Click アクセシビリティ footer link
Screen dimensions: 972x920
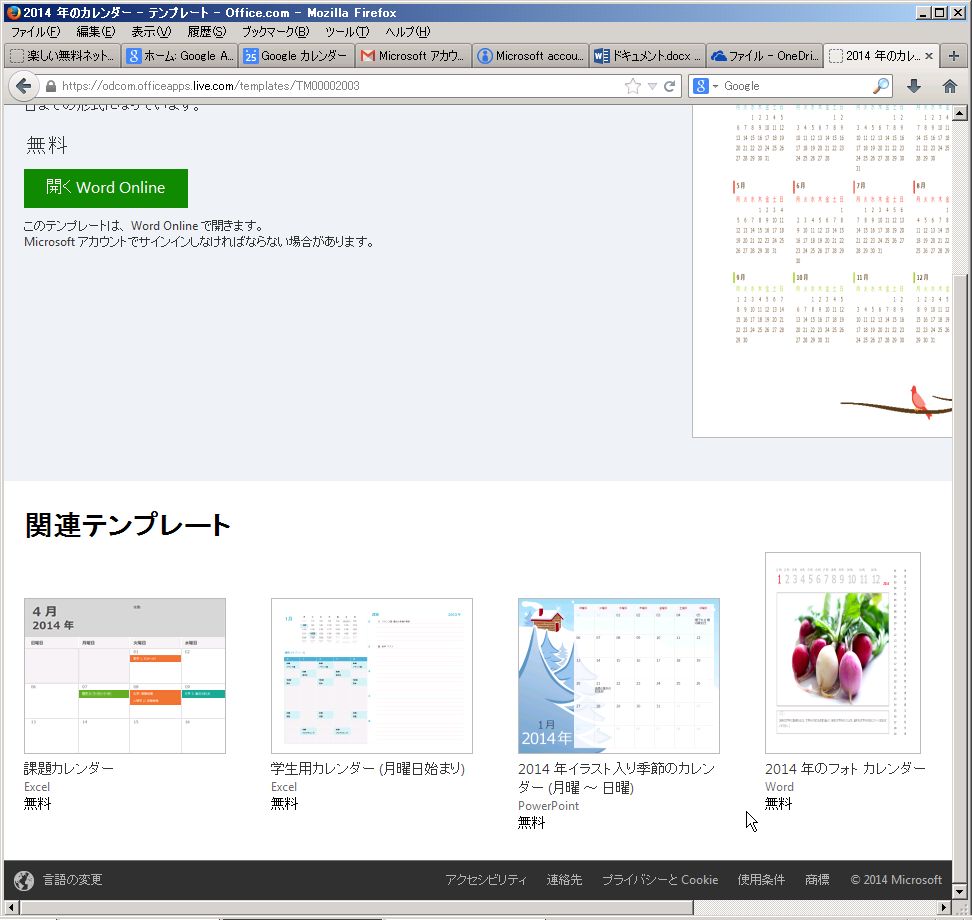[486, 880]
